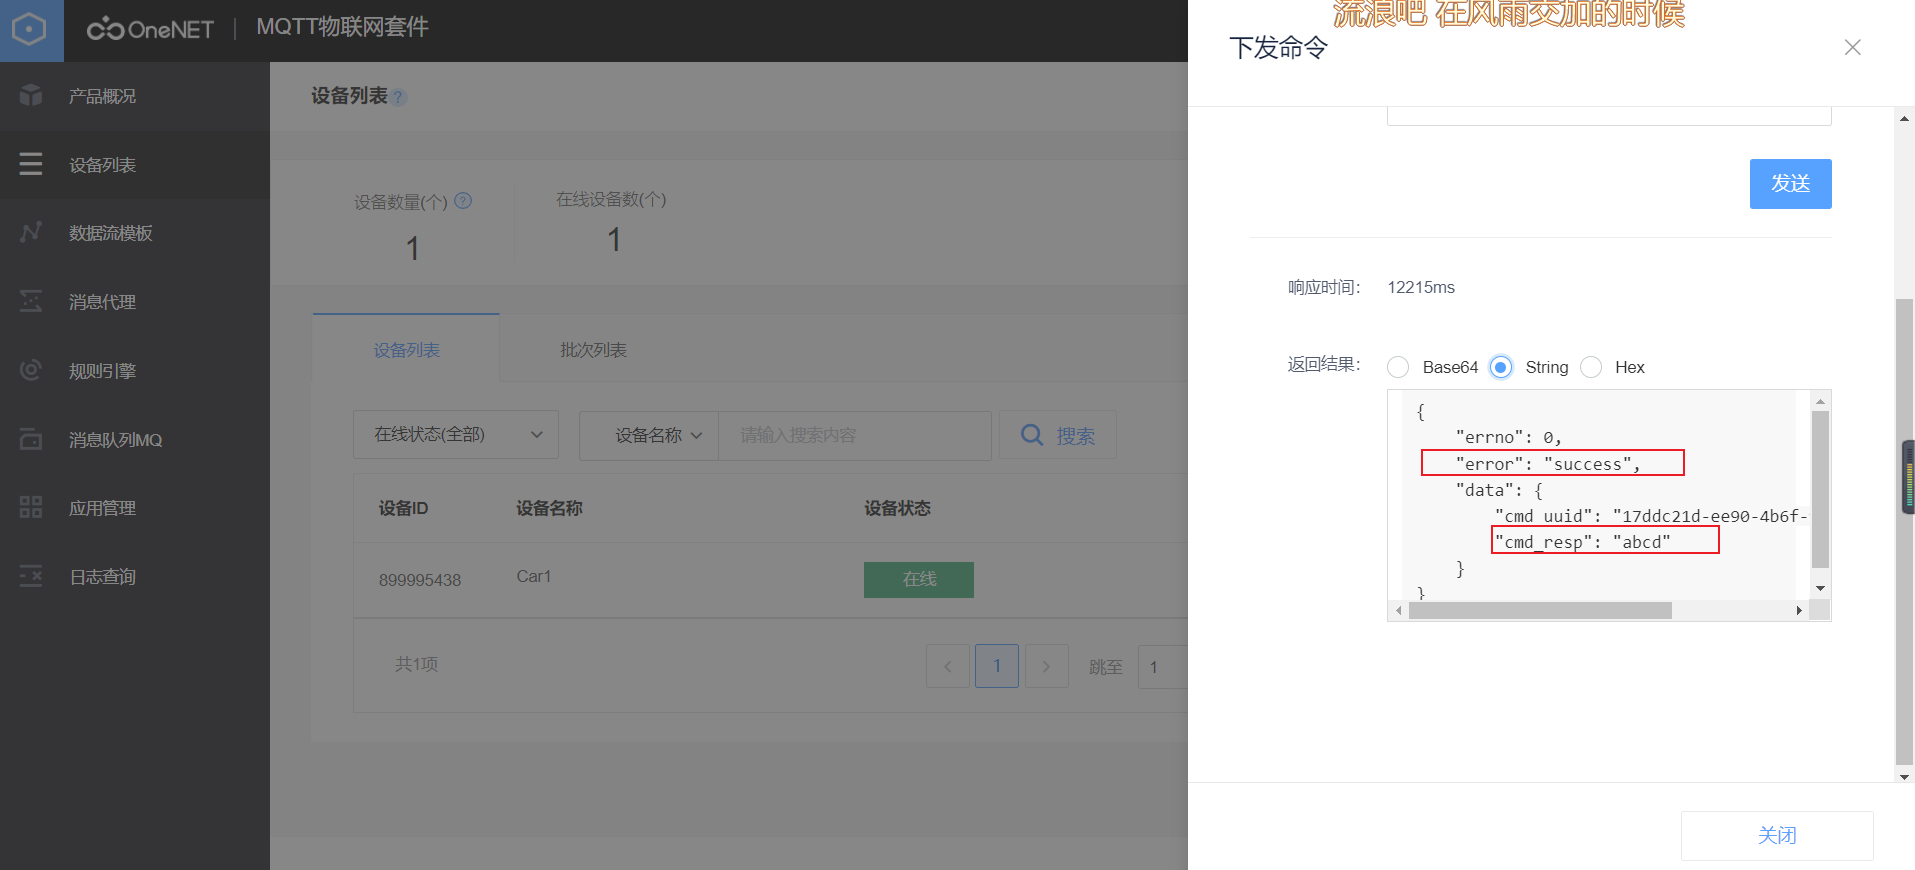
Task: Click the 搜索 button
Action: 1058,435
